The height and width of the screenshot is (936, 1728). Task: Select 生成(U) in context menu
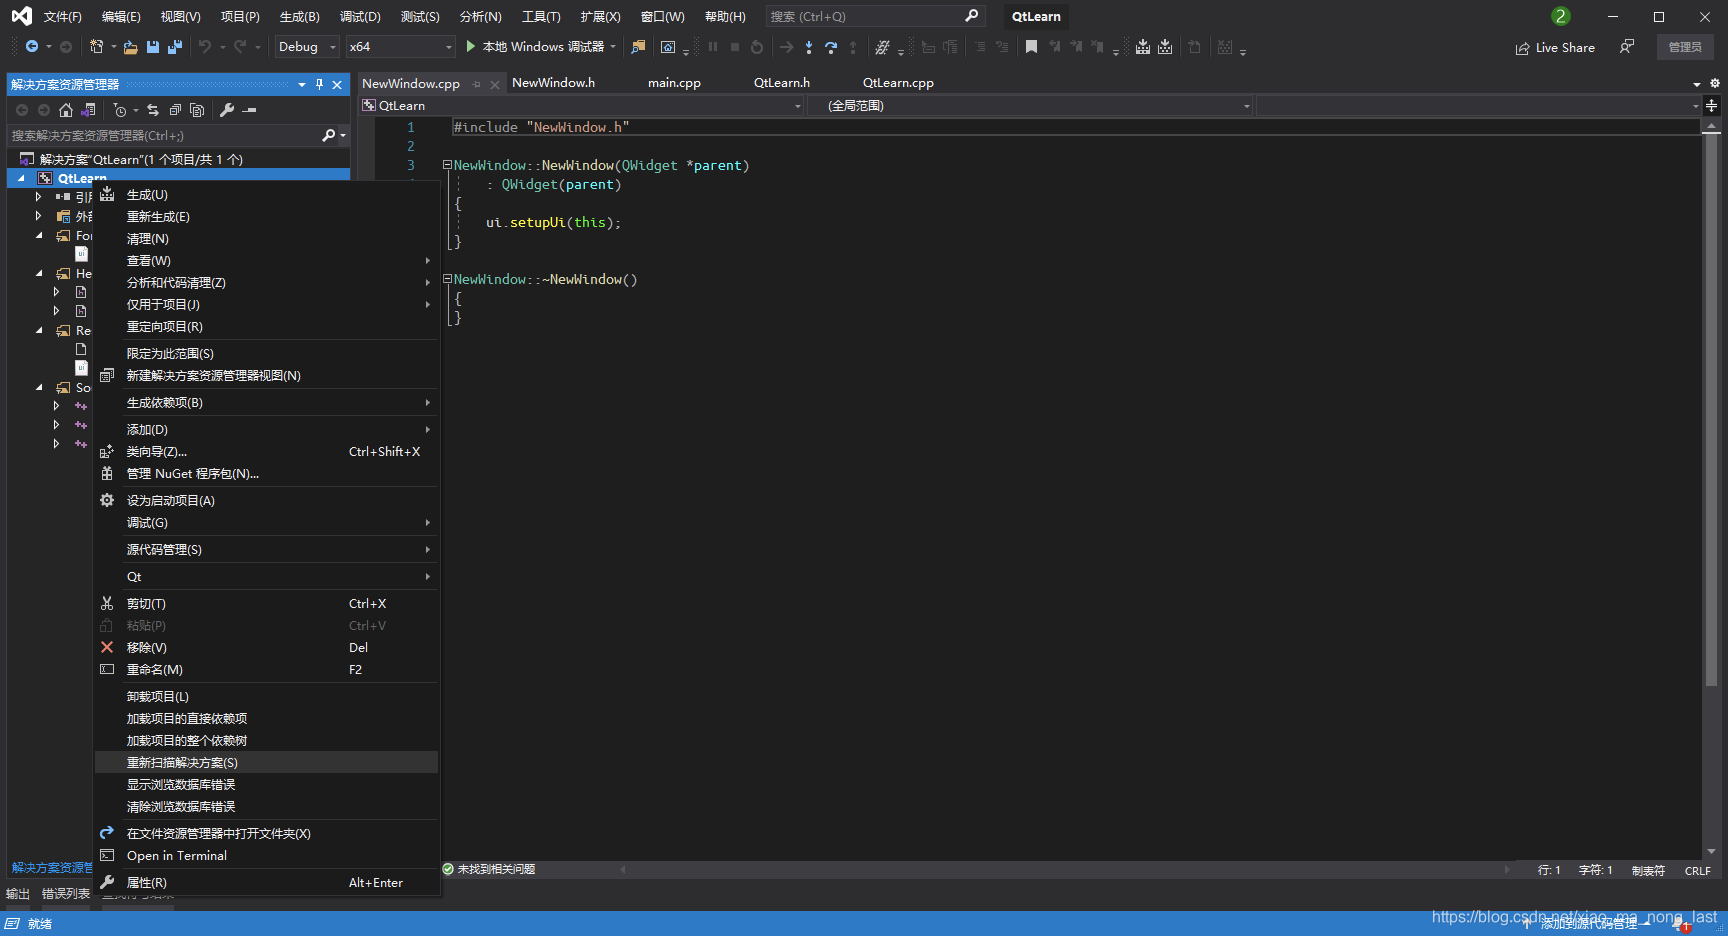tap(267, 195)
